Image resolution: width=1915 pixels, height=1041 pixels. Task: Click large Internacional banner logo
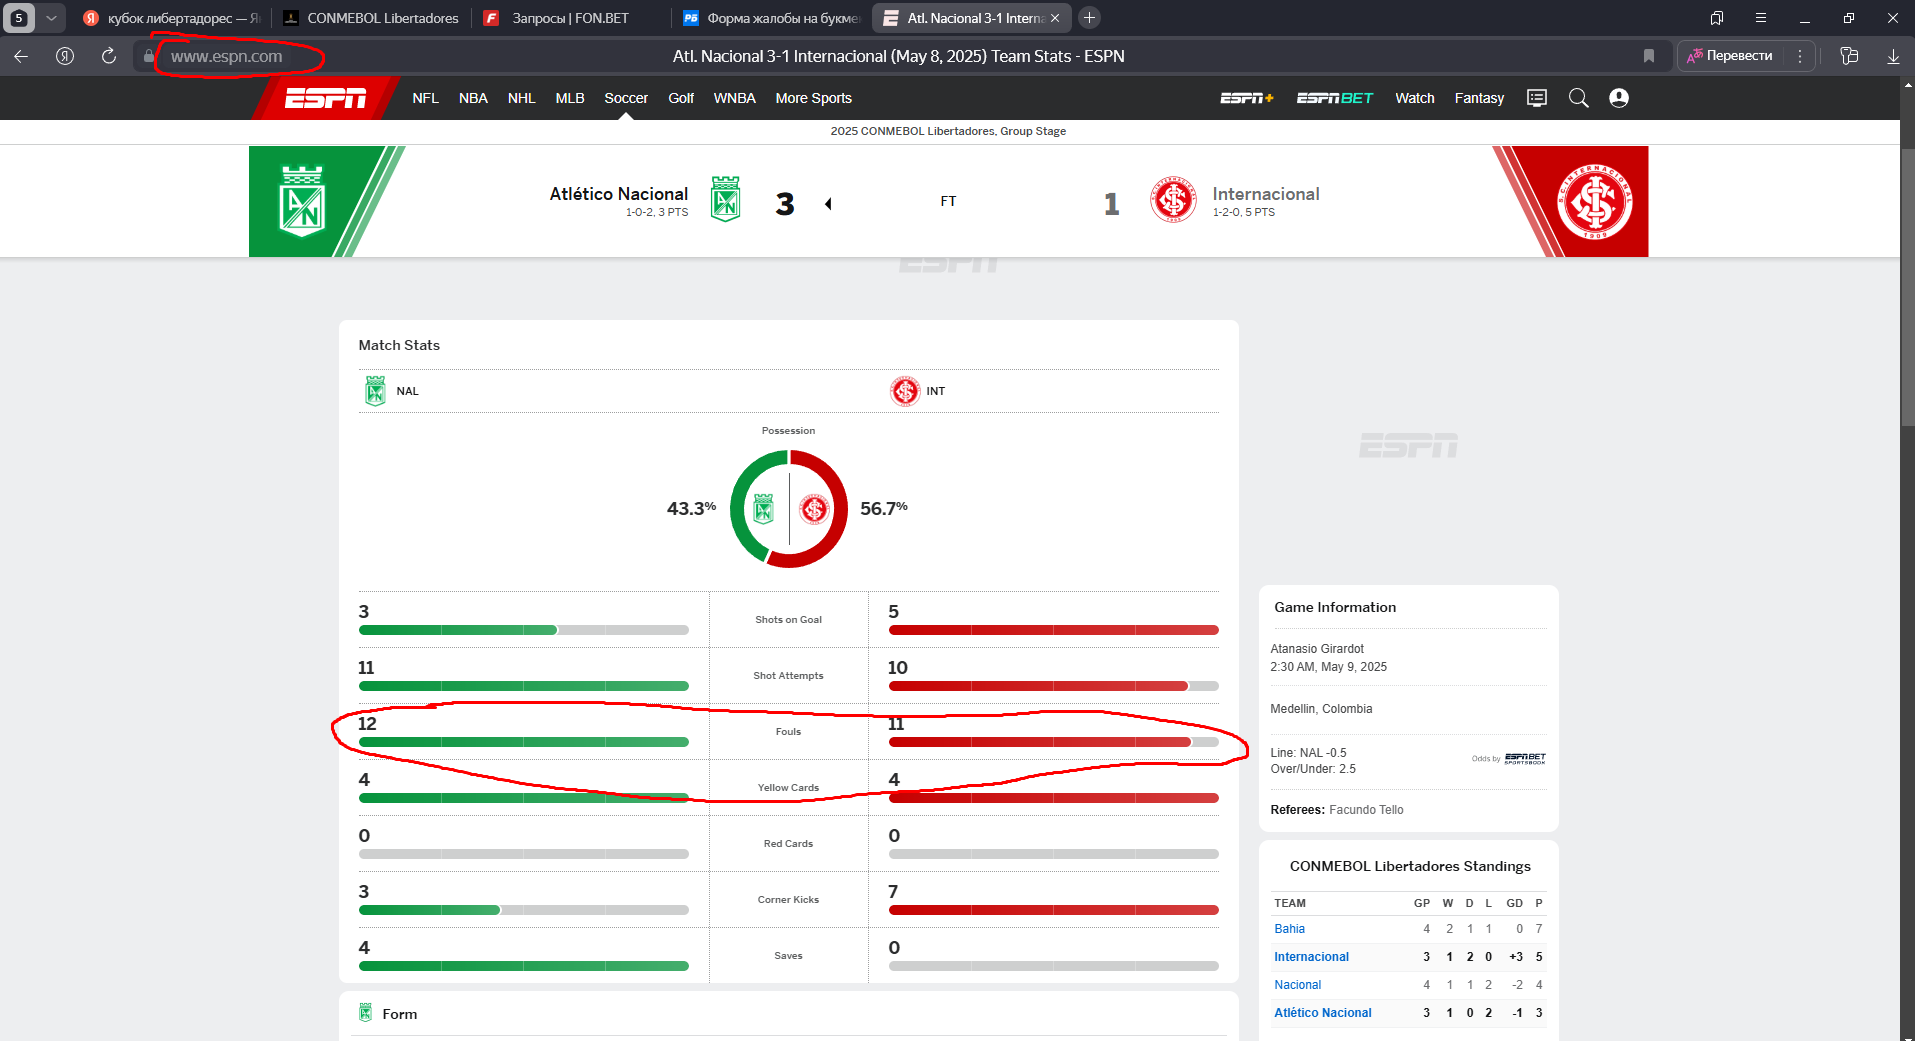tap(1595, 201)
